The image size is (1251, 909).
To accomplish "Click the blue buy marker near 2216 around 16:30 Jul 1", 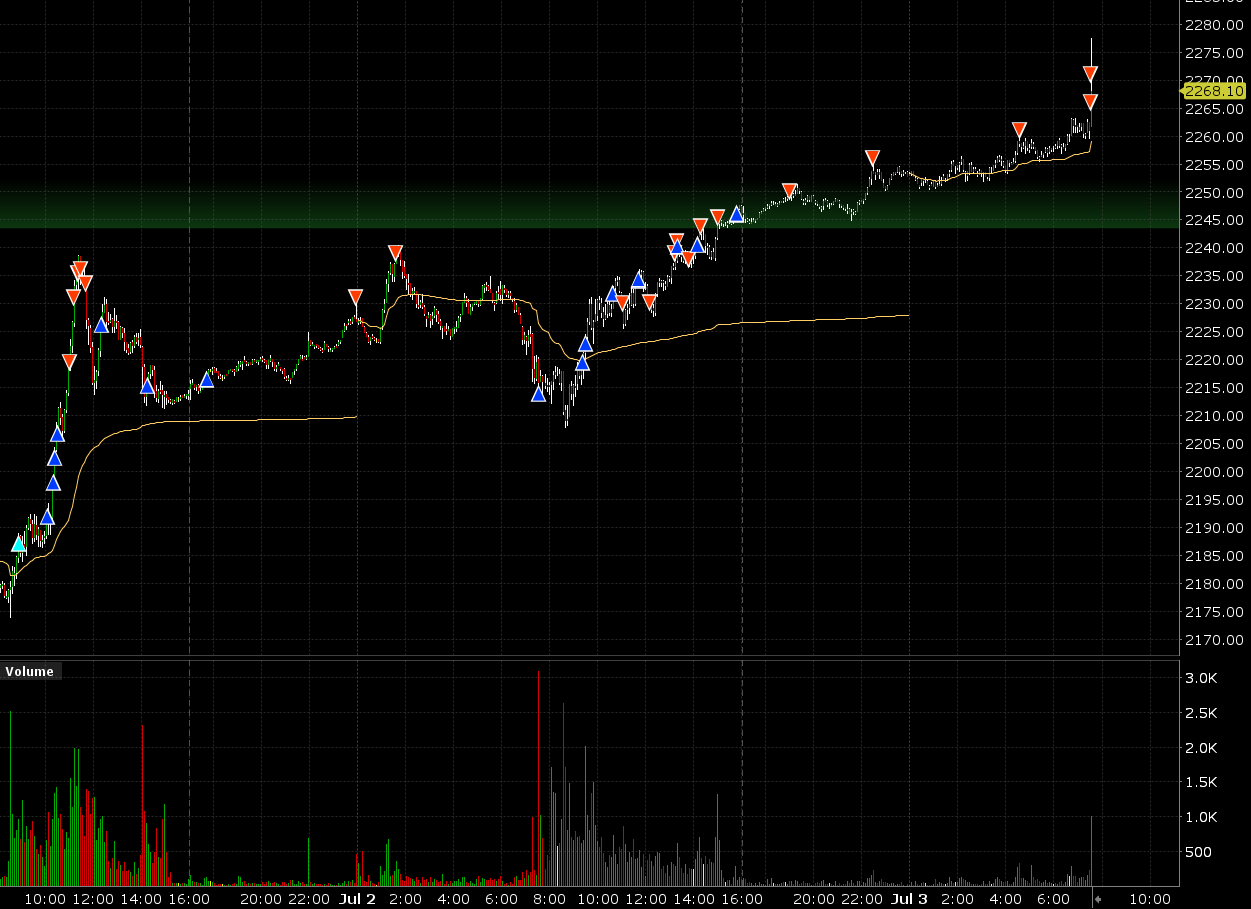I will (x=207, y=379).
